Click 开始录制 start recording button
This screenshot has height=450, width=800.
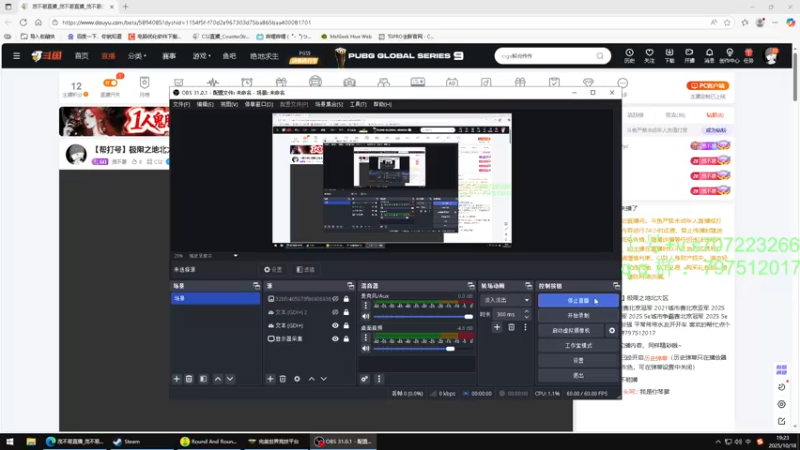click(x=578, y=316)
